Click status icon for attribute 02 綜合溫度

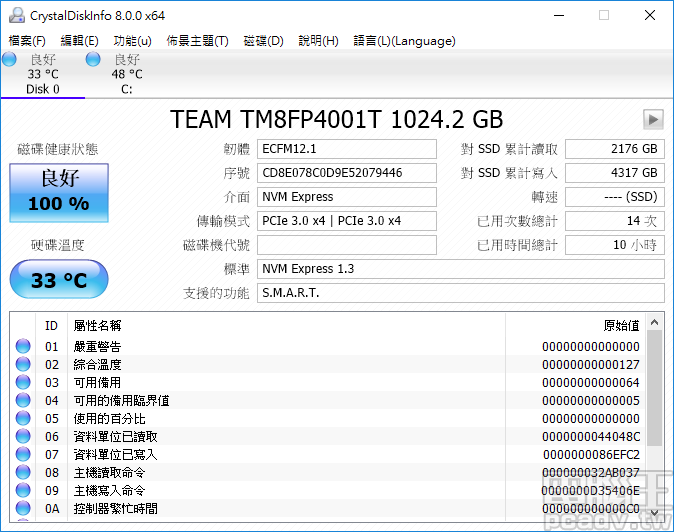tap(23, 364)
